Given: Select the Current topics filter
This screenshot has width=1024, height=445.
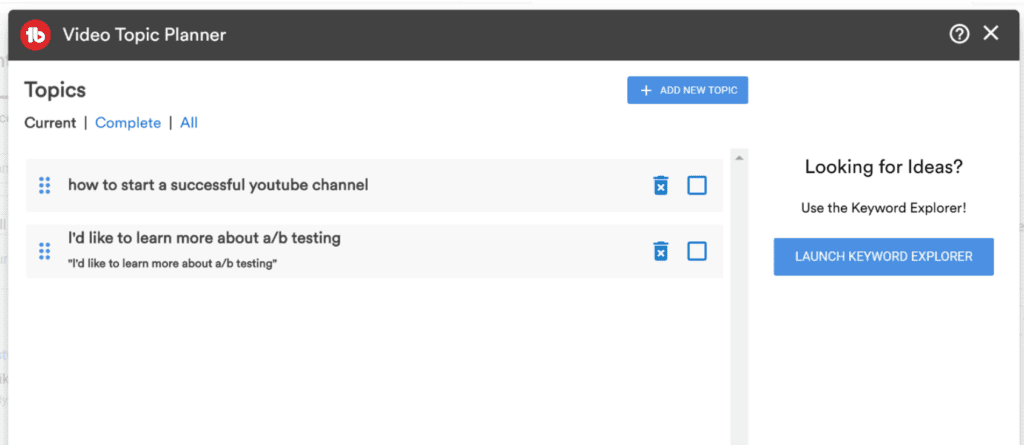Looking at the screenshot, I should coord(50,123).
